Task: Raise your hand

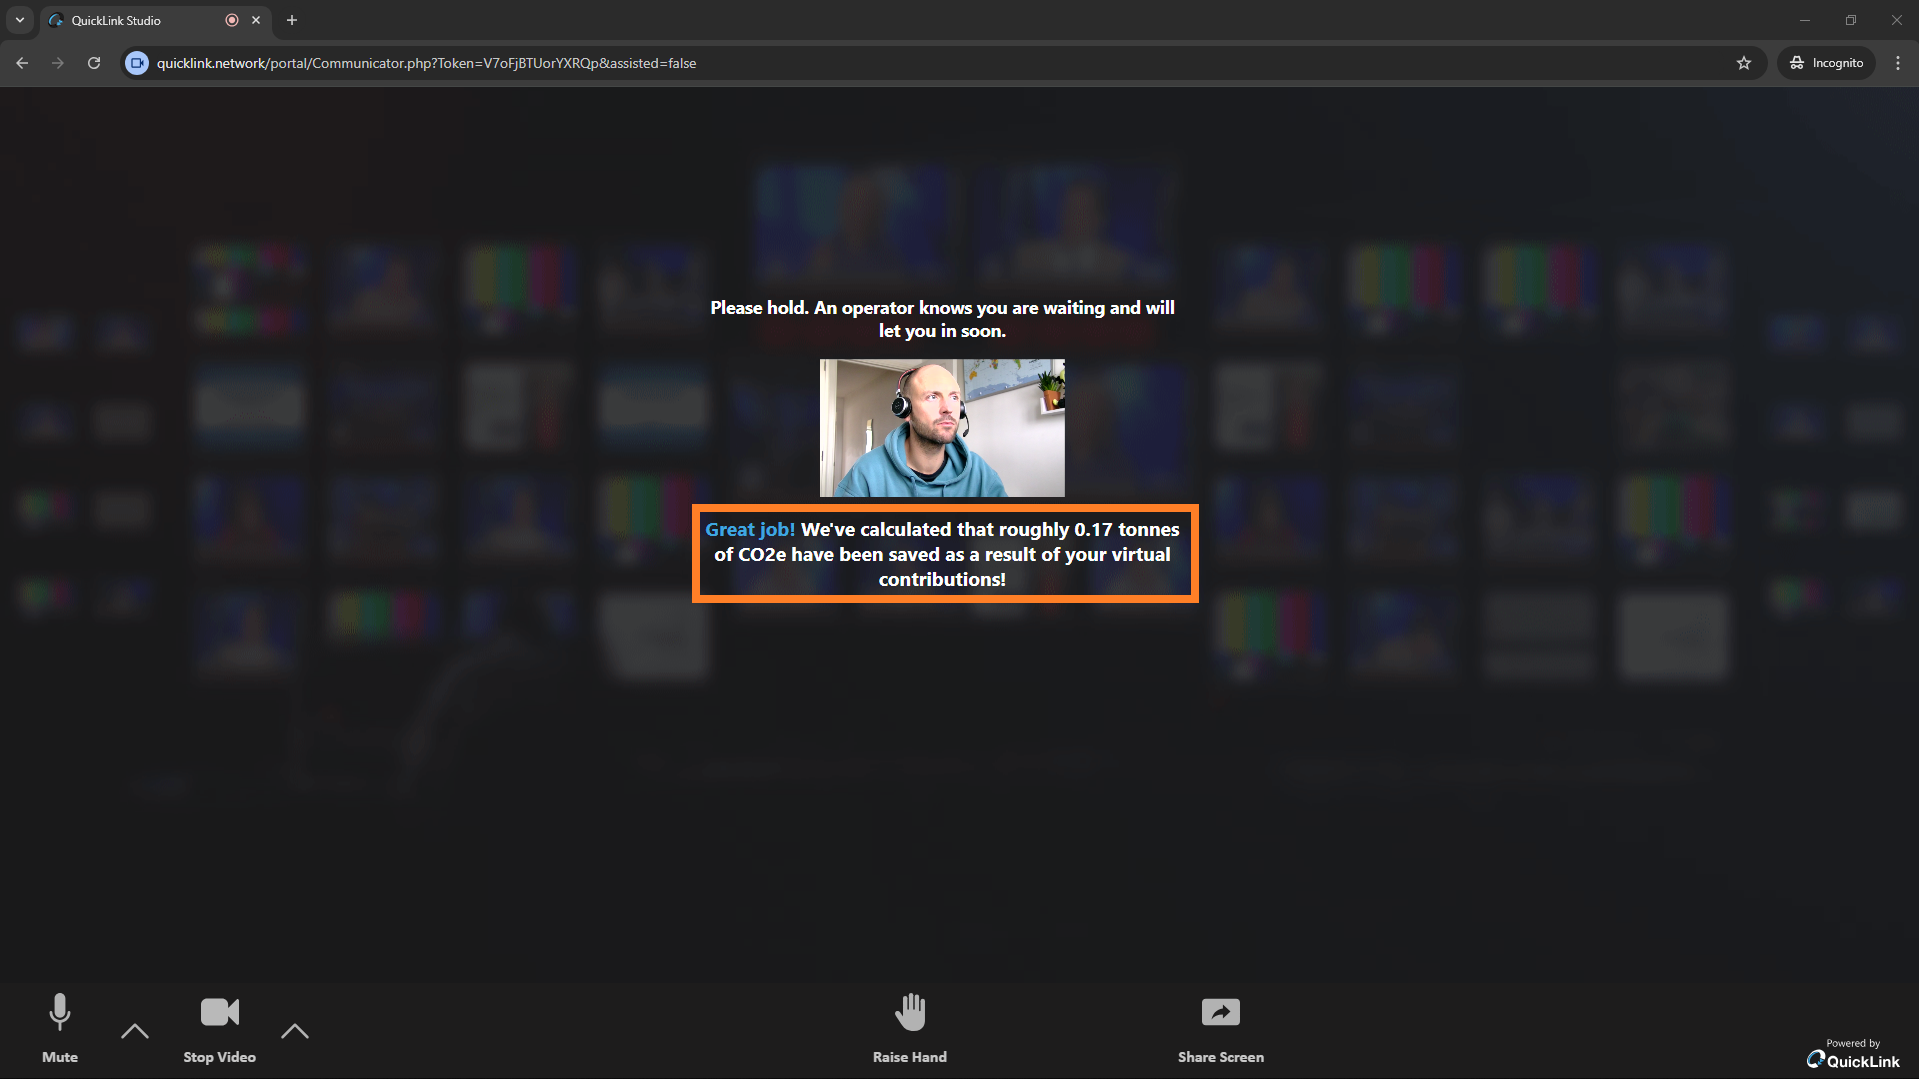Action: click(x=909, y=1026)
